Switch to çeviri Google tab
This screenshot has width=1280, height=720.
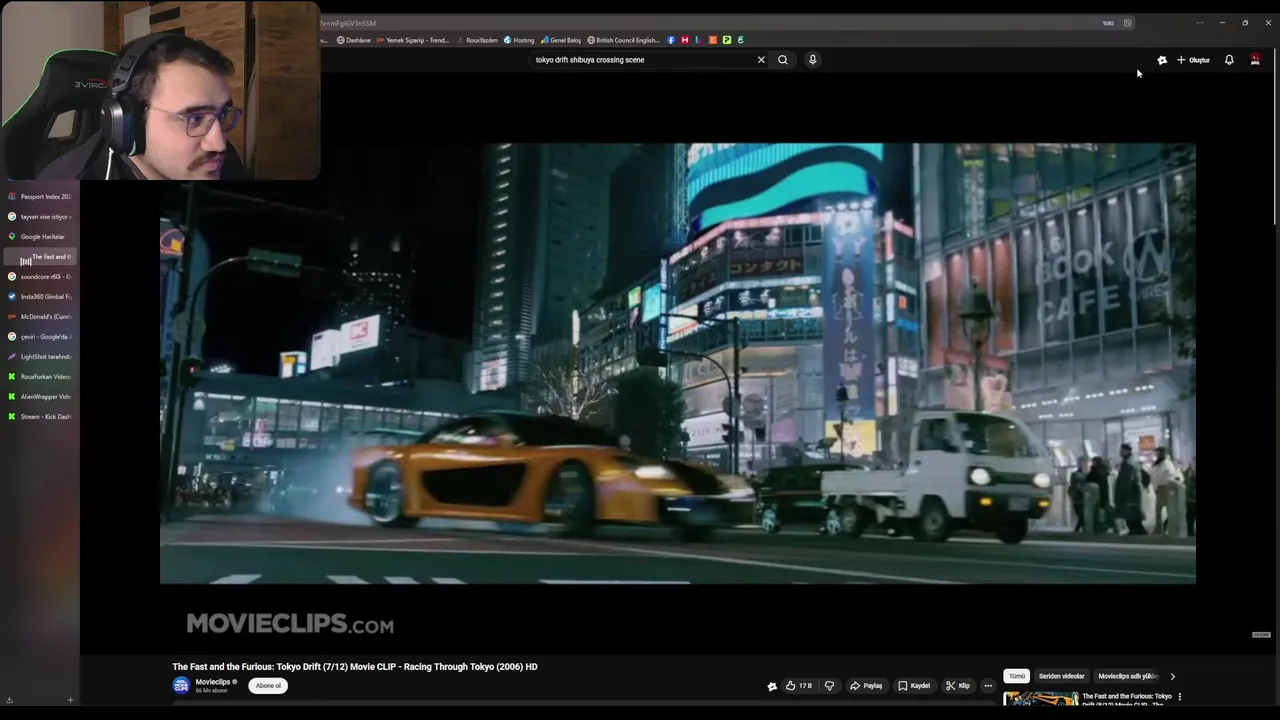point(40,337)
